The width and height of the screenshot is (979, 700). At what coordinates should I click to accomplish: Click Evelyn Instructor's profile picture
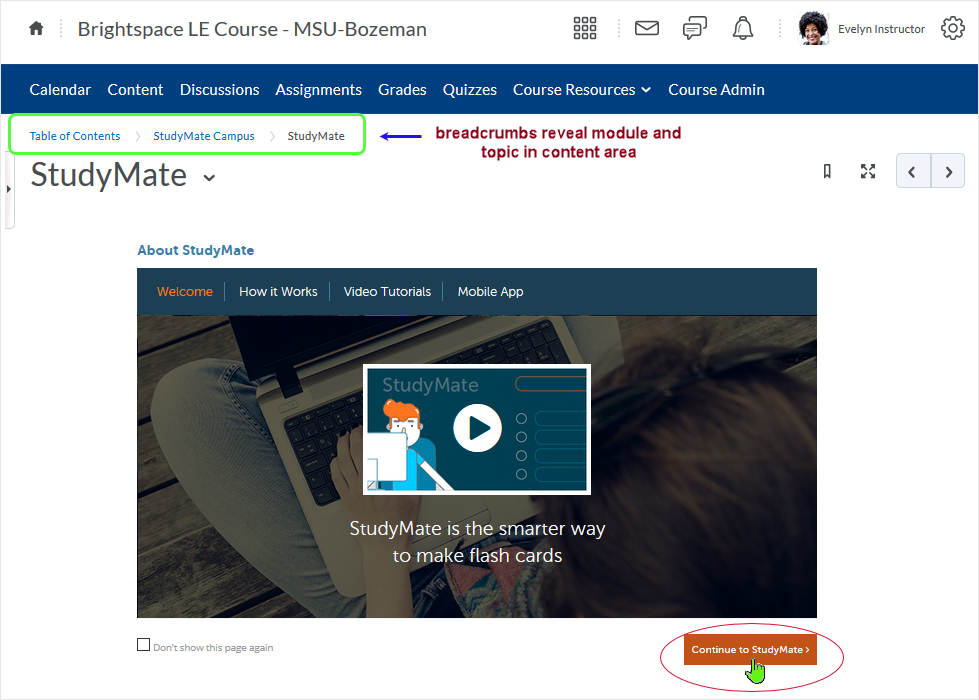(814, 29)
